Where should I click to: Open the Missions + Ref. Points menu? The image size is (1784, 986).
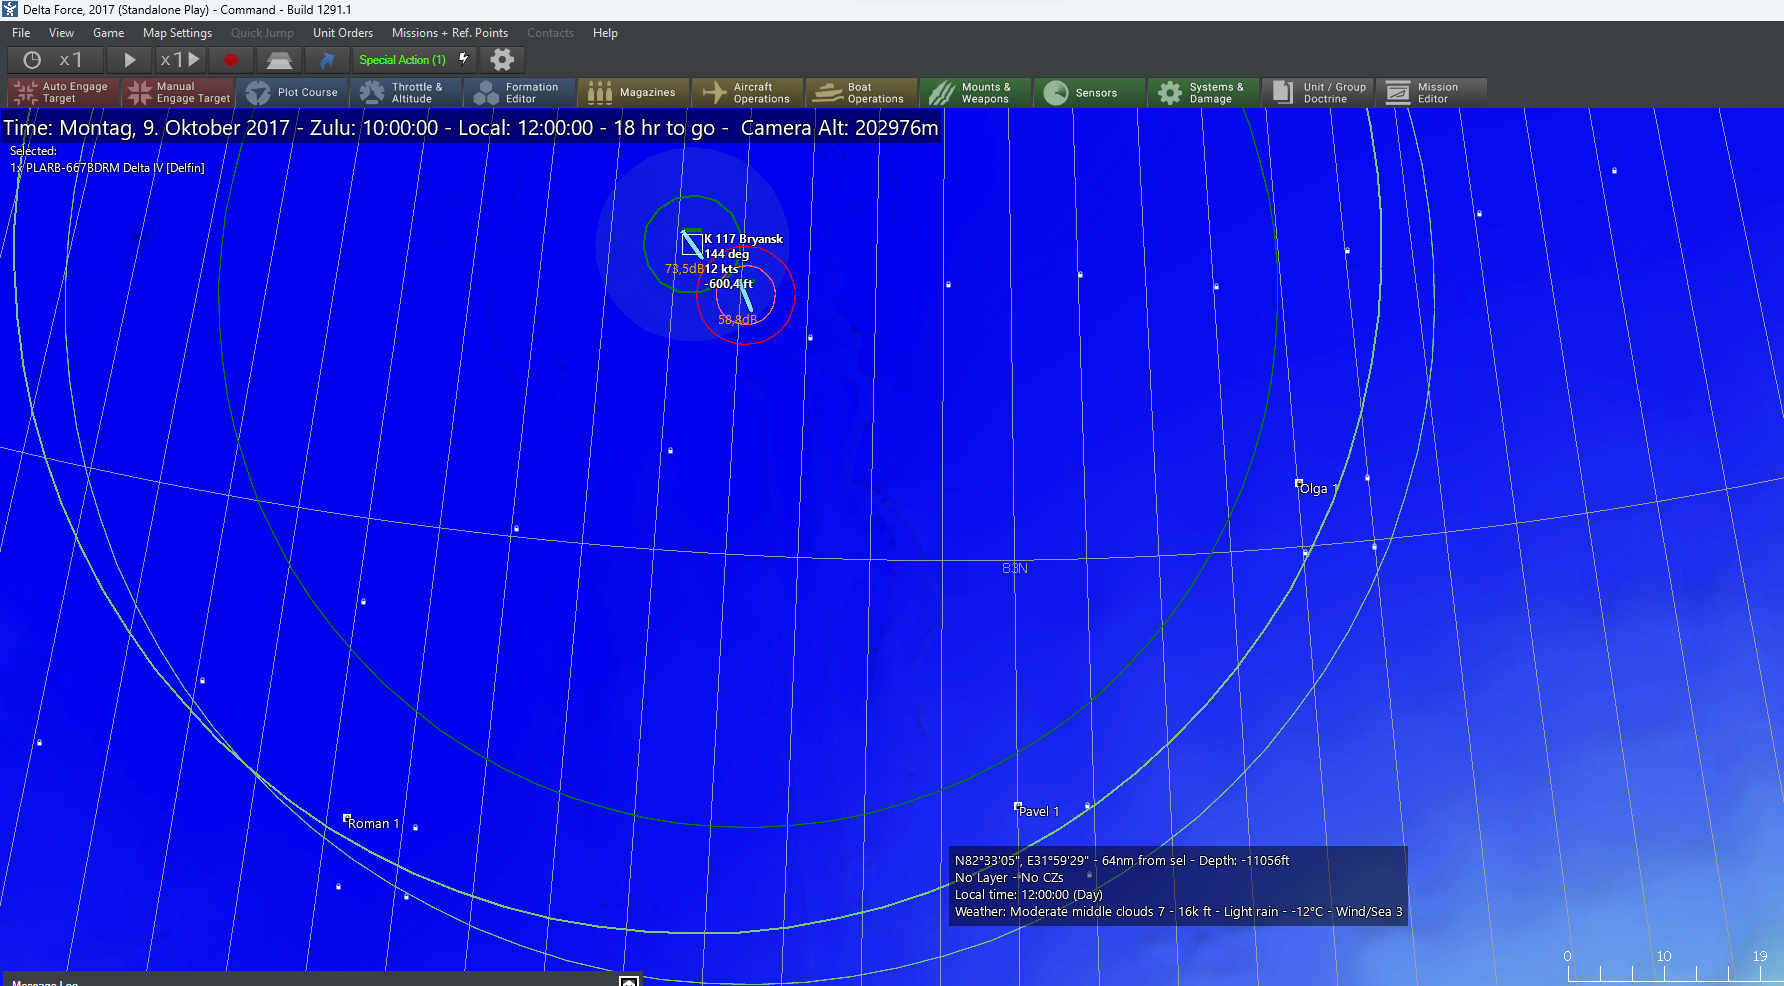tap(450, 33)
